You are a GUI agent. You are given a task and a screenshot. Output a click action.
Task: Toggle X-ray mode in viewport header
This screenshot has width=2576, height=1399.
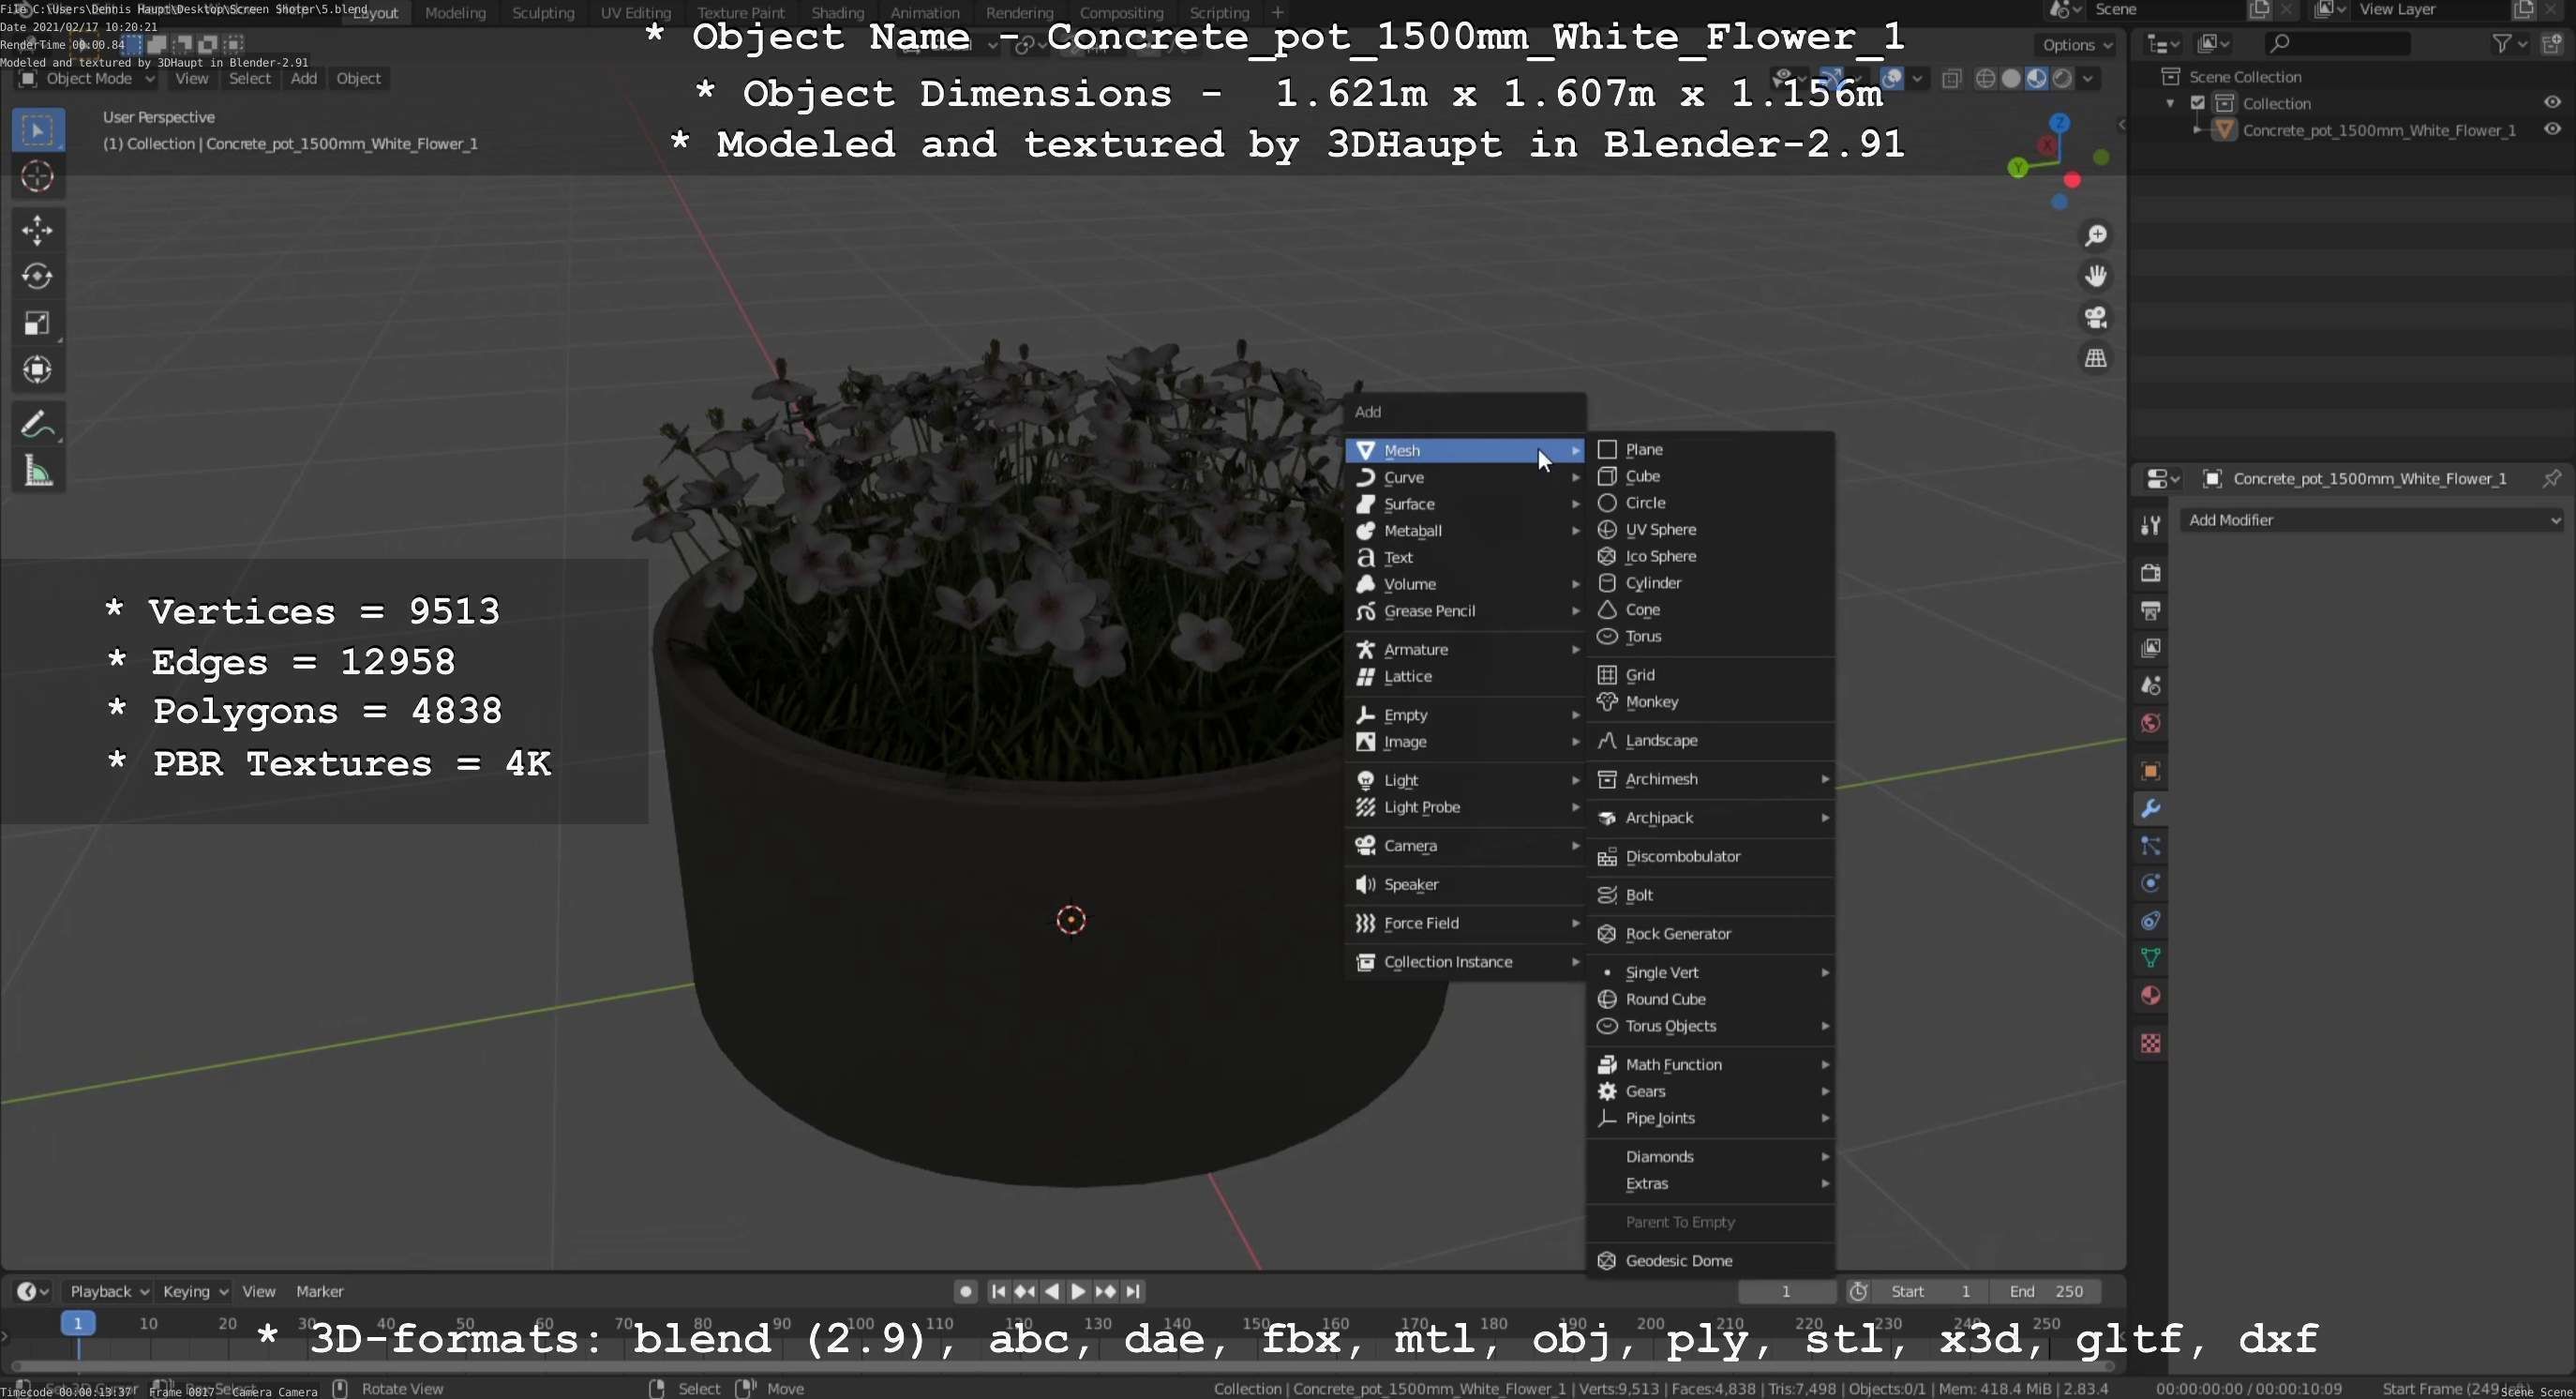(1951, 78)
